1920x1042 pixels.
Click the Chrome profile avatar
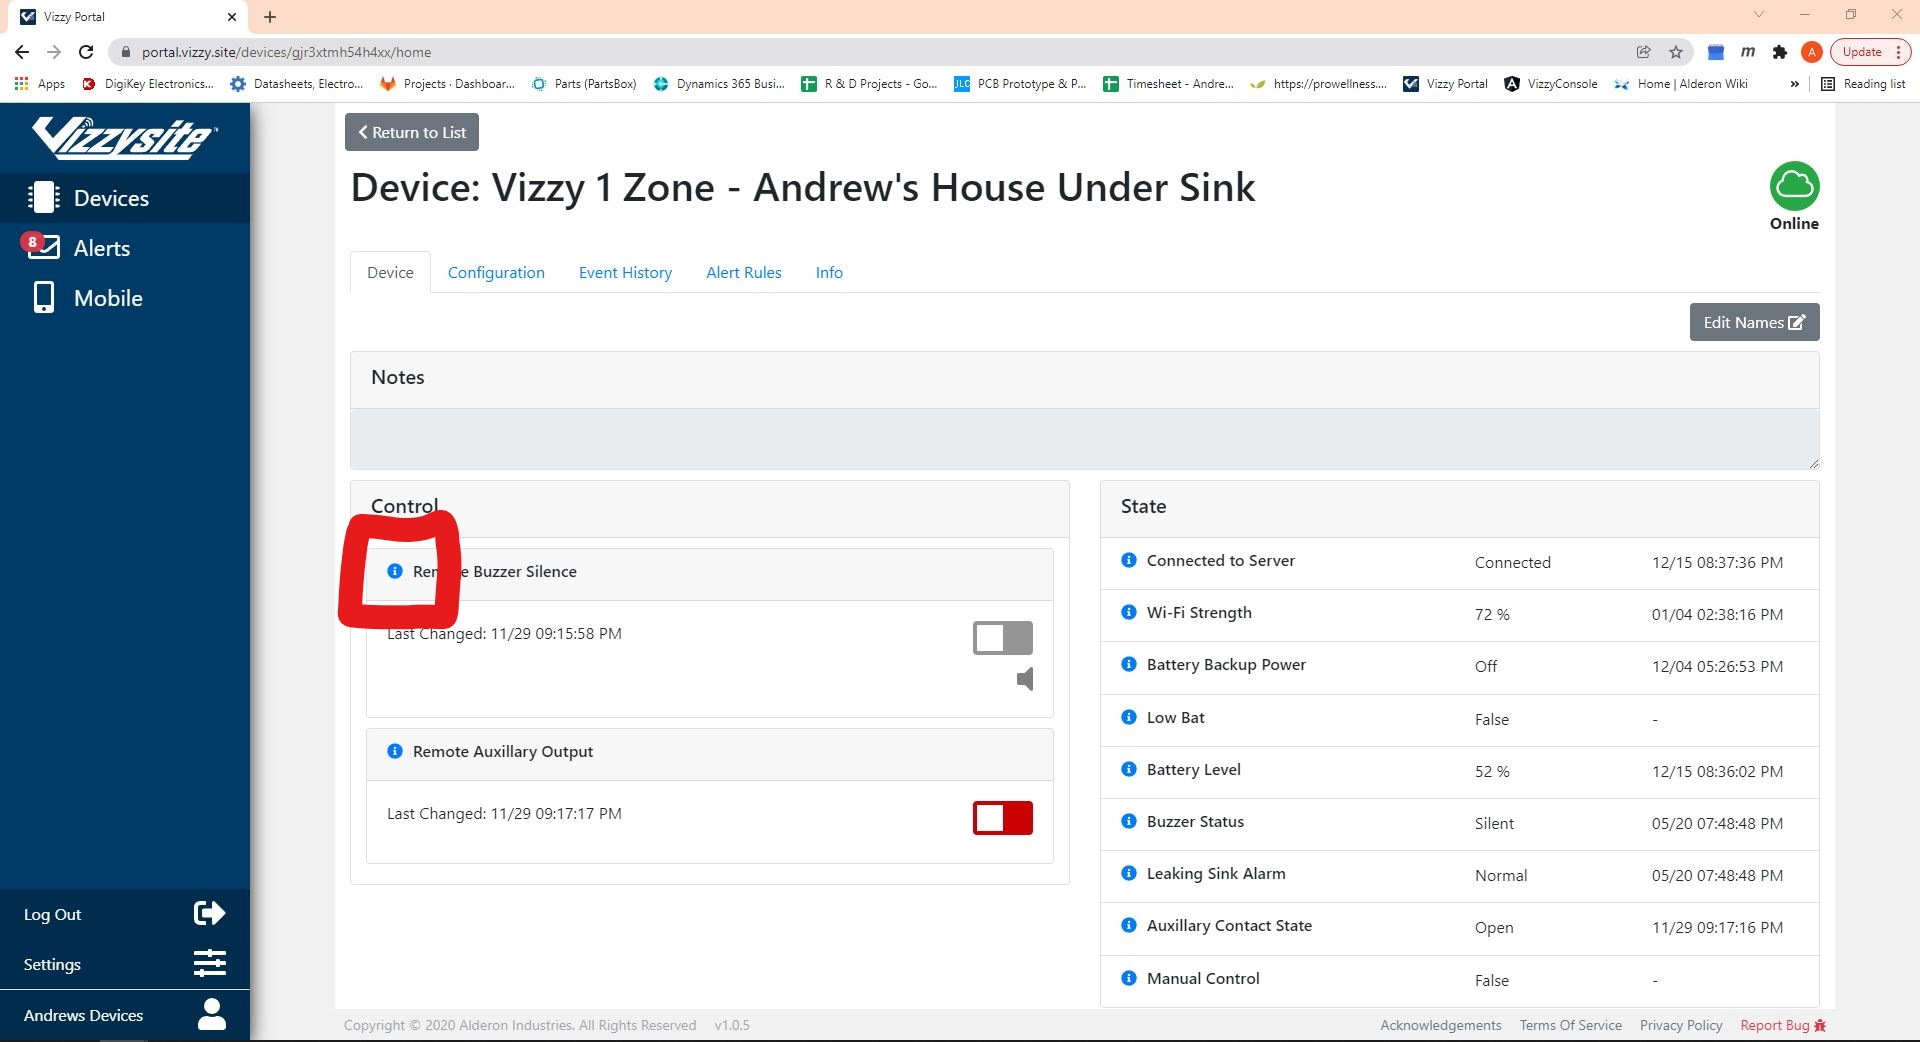(x=1811, y=52)
